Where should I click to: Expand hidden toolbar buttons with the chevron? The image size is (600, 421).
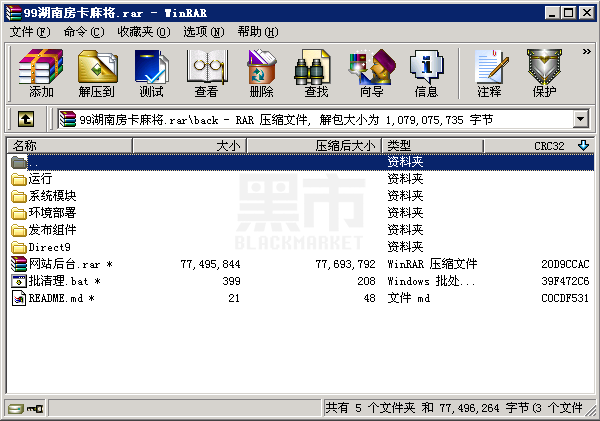click(x=587, y=51)
